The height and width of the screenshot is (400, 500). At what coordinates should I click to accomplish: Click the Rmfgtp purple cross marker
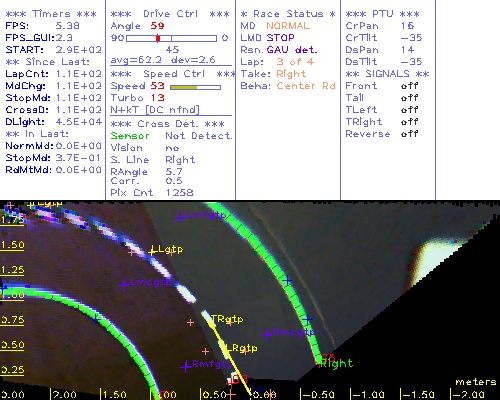point(186,366)
